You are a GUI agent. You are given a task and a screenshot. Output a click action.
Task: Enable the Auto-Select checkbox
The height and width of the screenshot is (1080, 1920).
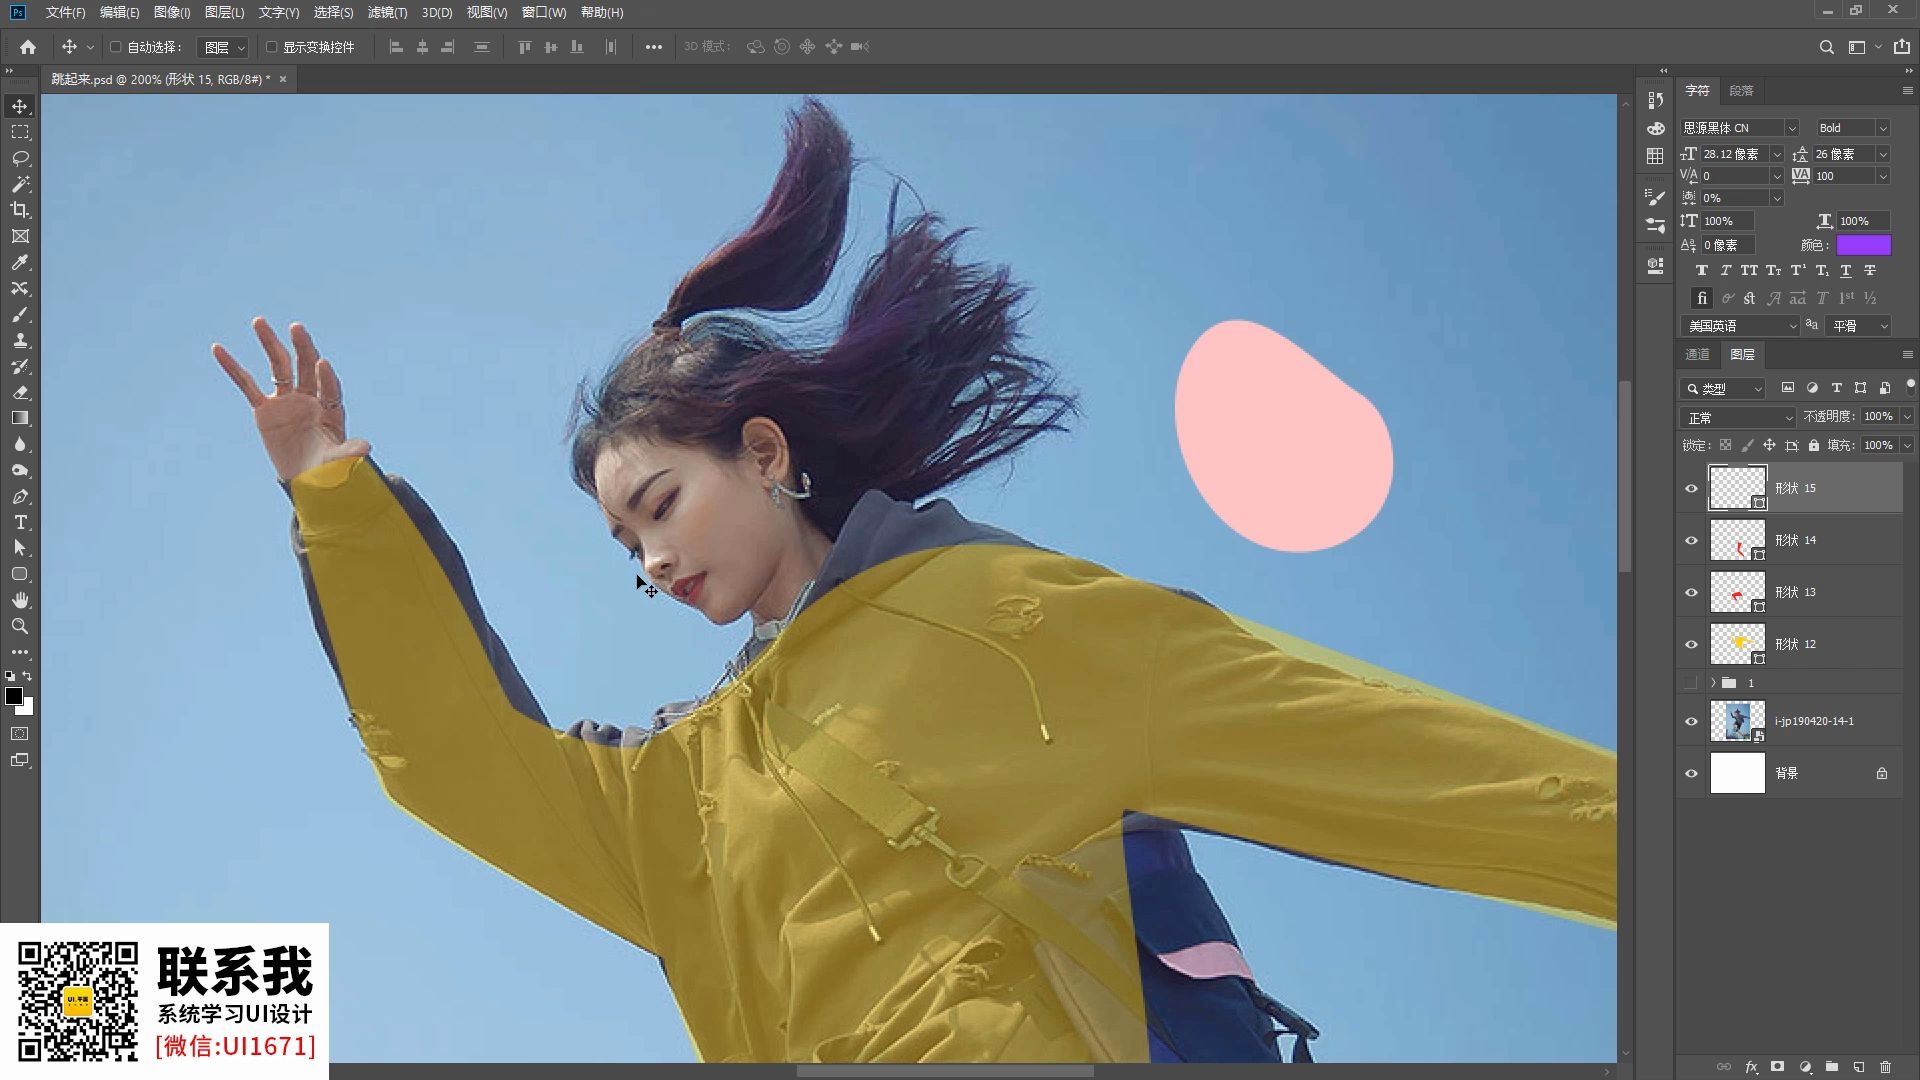(x=116, y=47)
